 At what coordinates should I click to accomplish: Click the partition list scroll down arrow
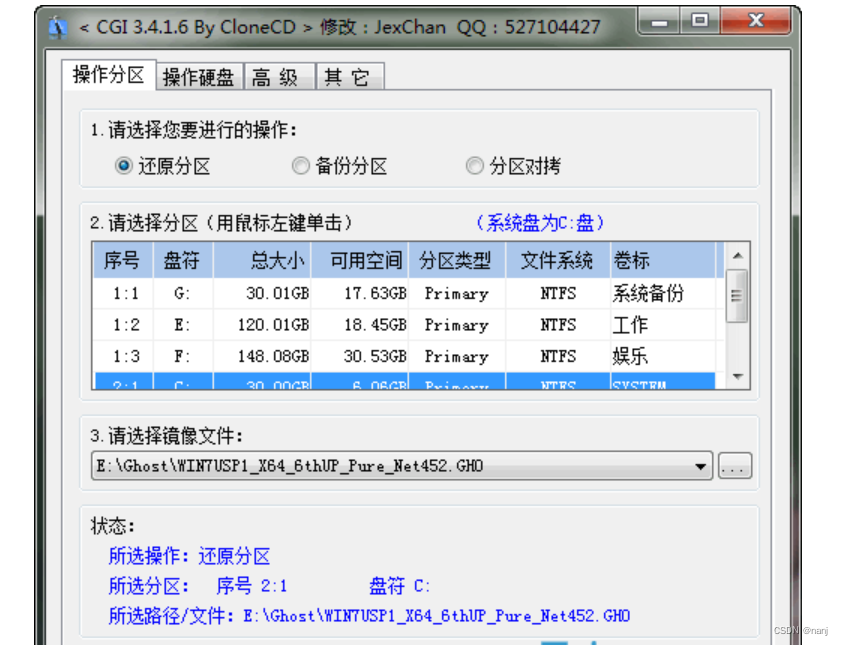tap(738, 376)
